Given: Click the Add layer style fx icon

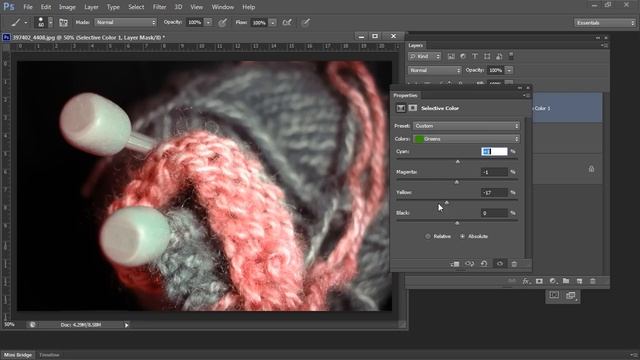Looking at the screenshot, I should click(526, 281).
